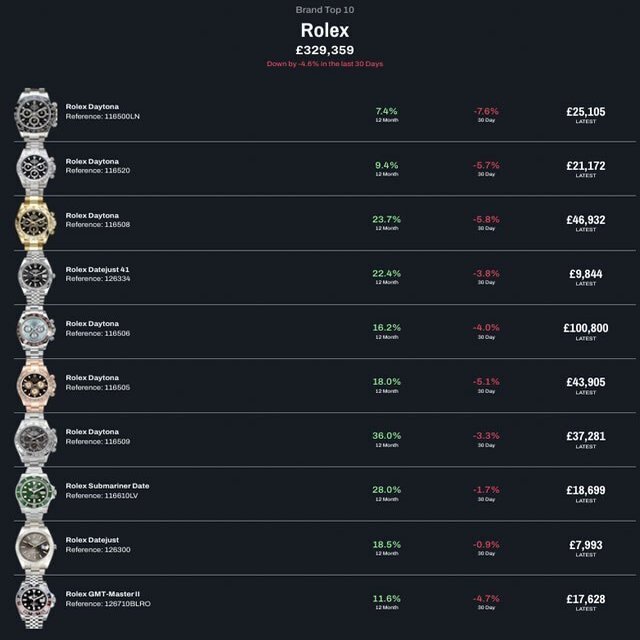Click the £100,800 latest price
Screen dimensions: 640x640
(585, 328)
